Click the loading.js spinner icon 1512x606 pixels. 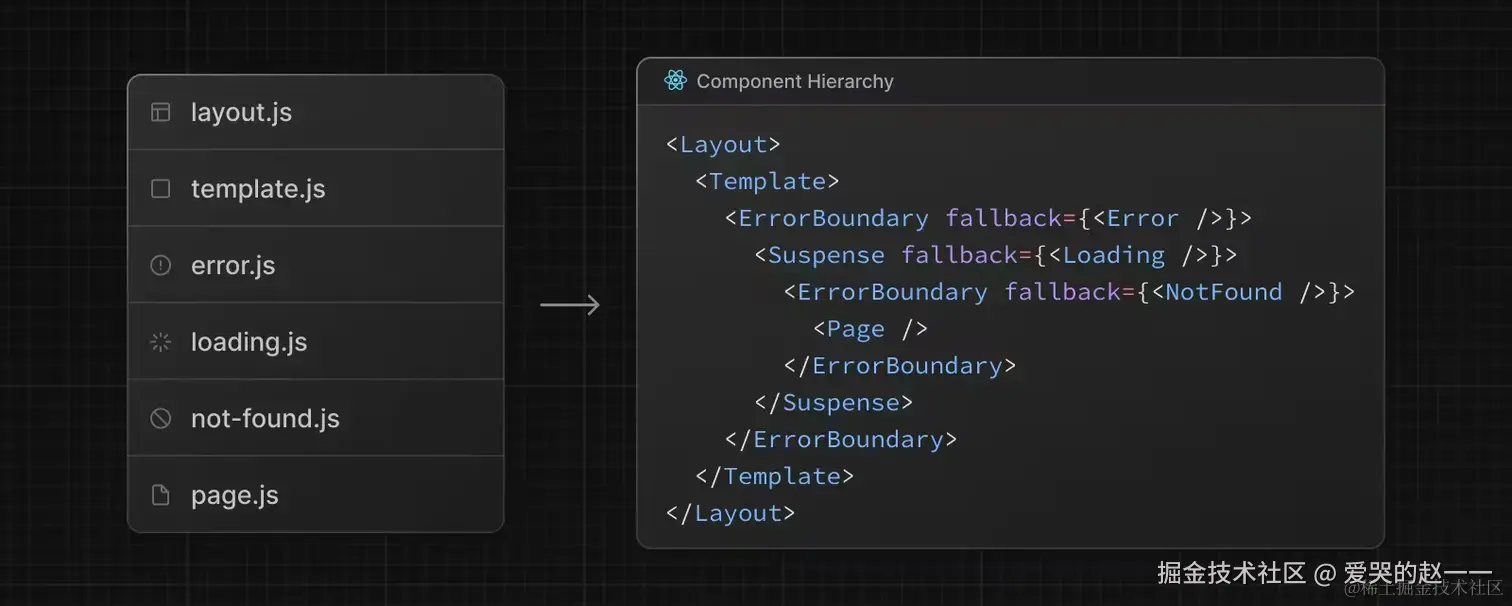[x=160, y=342]
